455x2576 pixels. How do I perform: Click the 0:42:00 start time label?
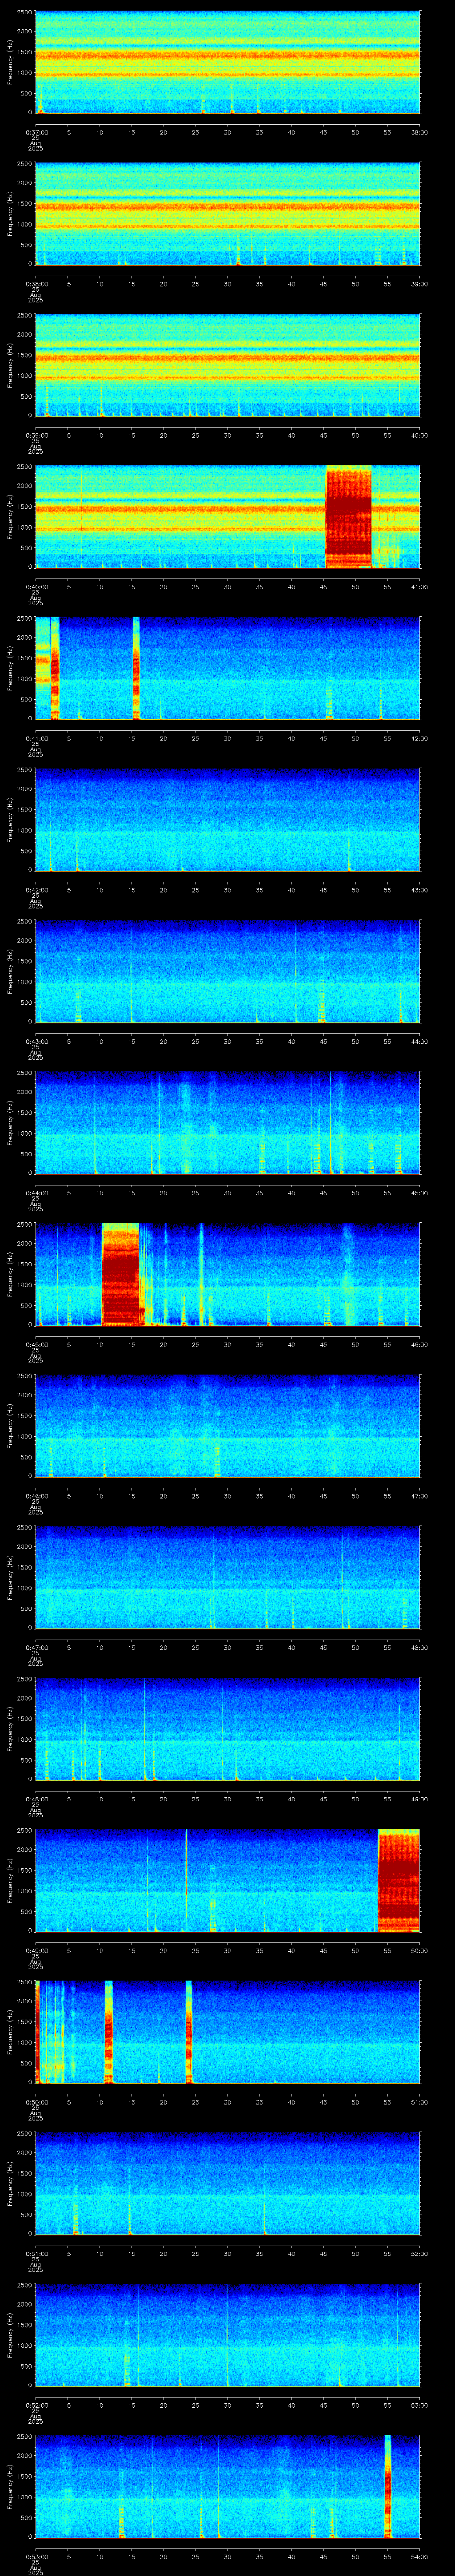tap(36, 890)
